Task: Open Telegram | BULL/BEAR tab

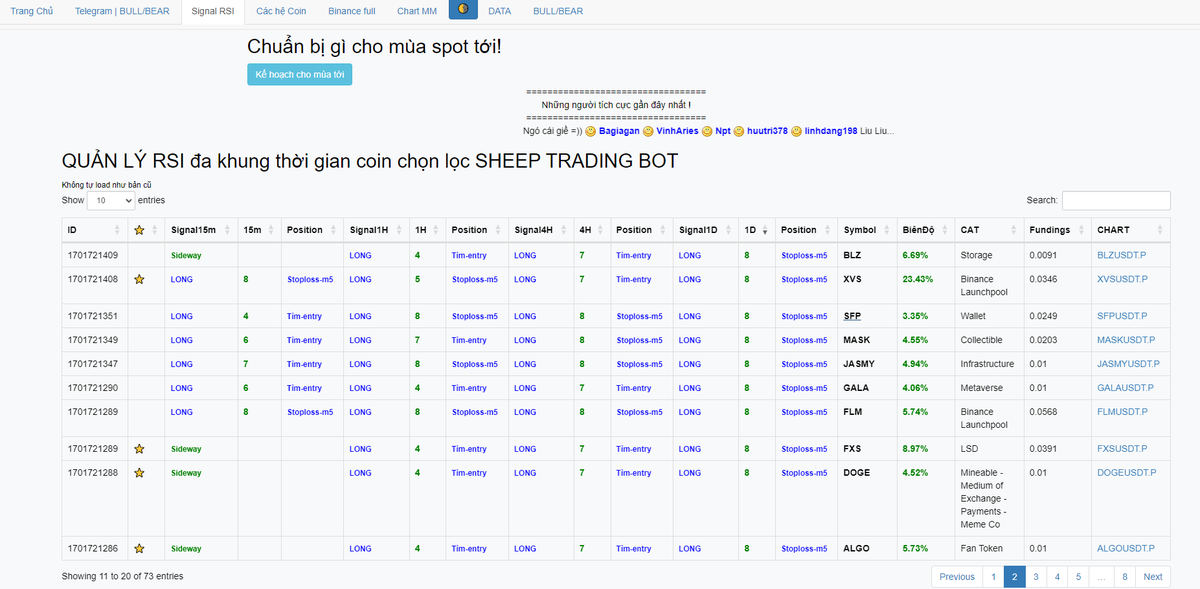Action: 123,11
